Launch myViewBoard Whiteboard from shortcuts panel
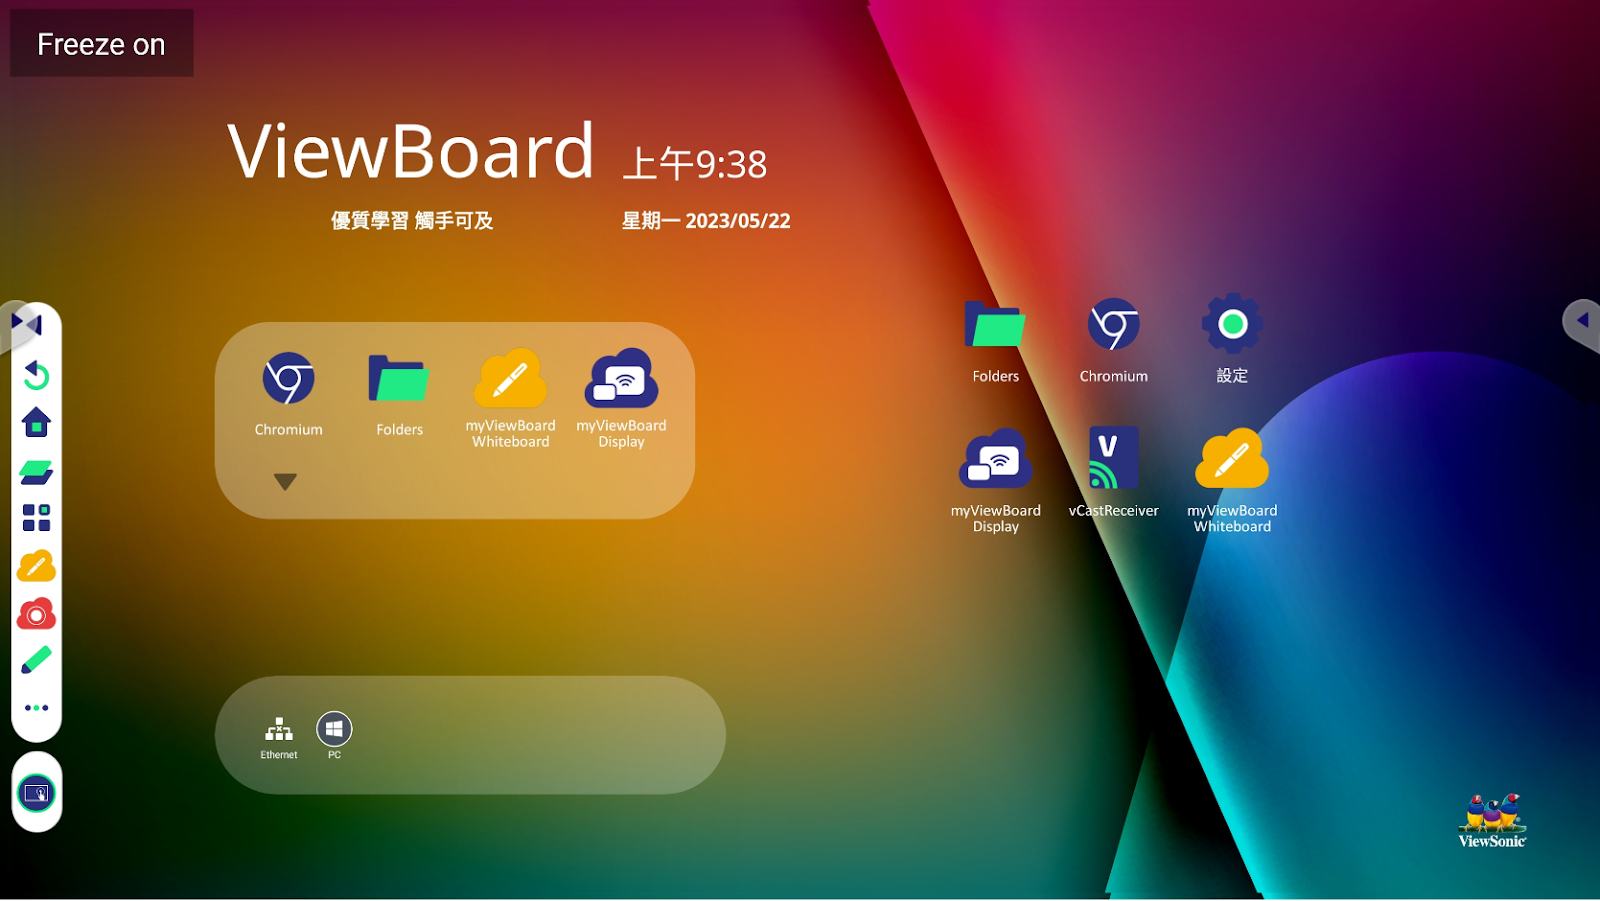Viewport: 1600px width, 901px height. (510, 379)
